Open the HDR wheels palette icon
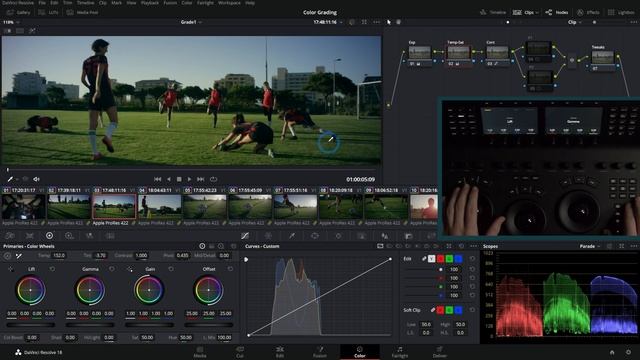The width and height of the screenshot is (640, 360). click(x=69, y=236)
